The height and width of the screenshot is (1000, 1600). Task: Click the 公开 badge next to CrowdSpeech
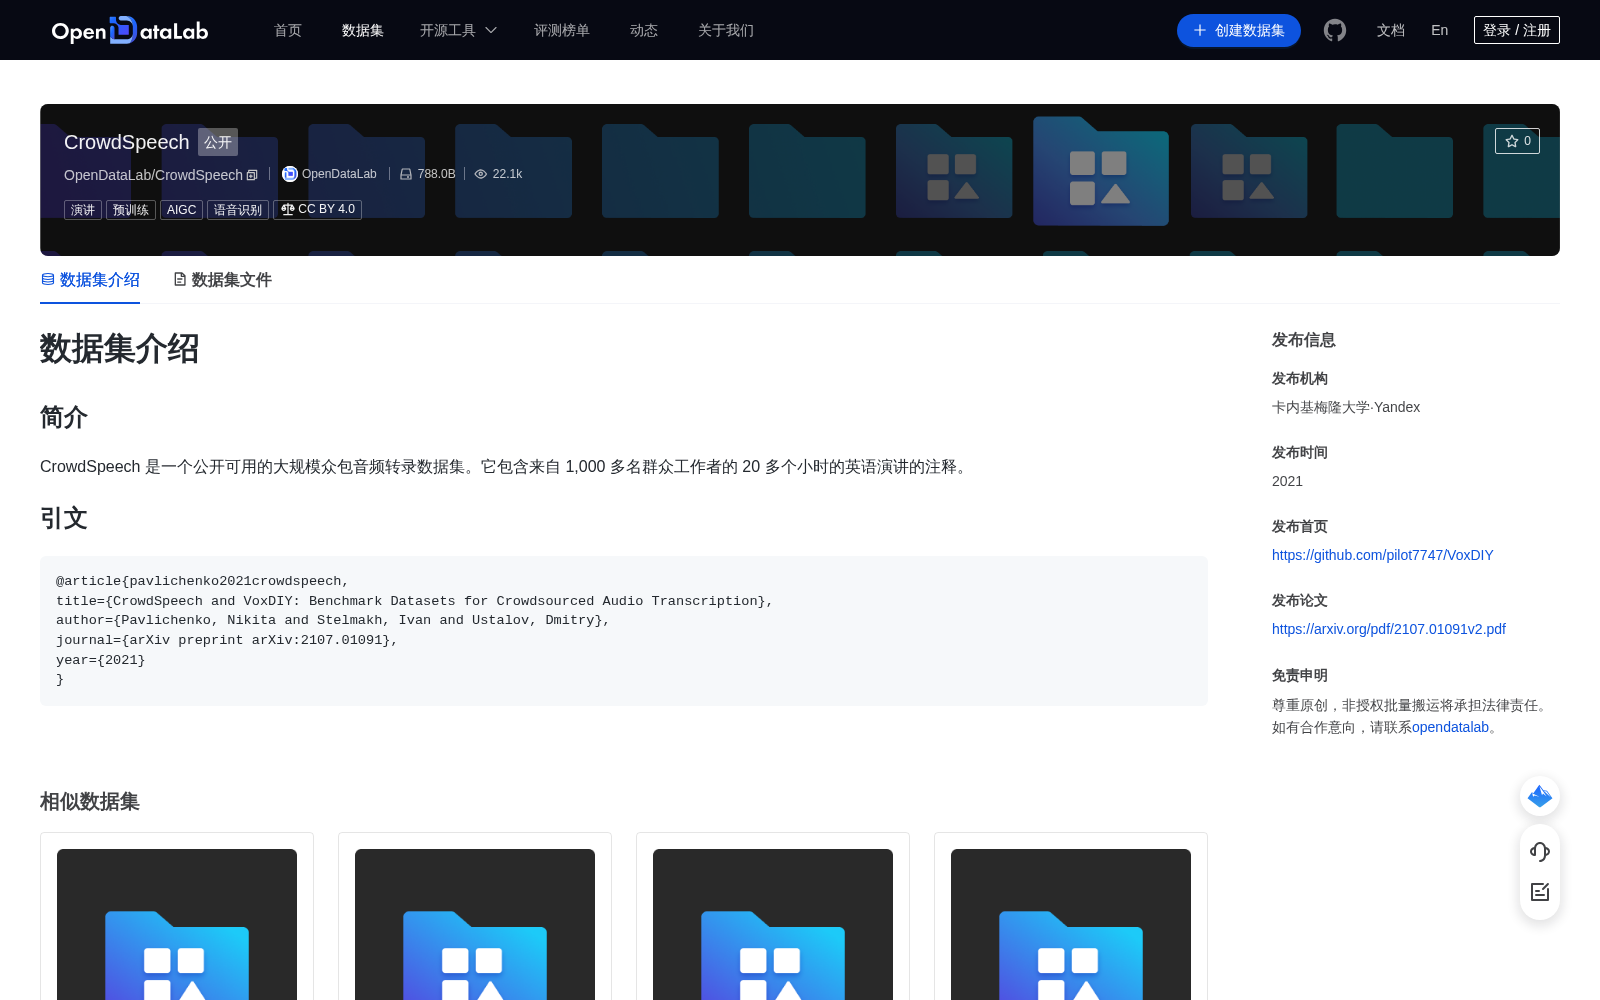pyautogui.click(x=218, y=142)
